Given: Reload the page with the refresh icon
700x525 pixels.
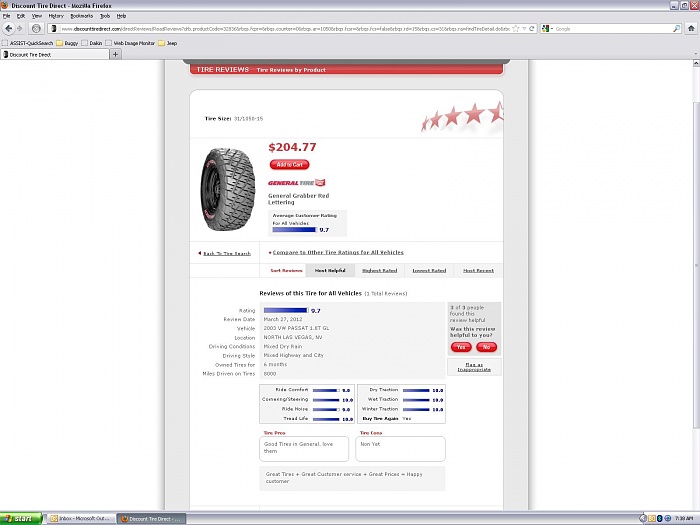Looking at the screenshot, I should pos(532,29).
